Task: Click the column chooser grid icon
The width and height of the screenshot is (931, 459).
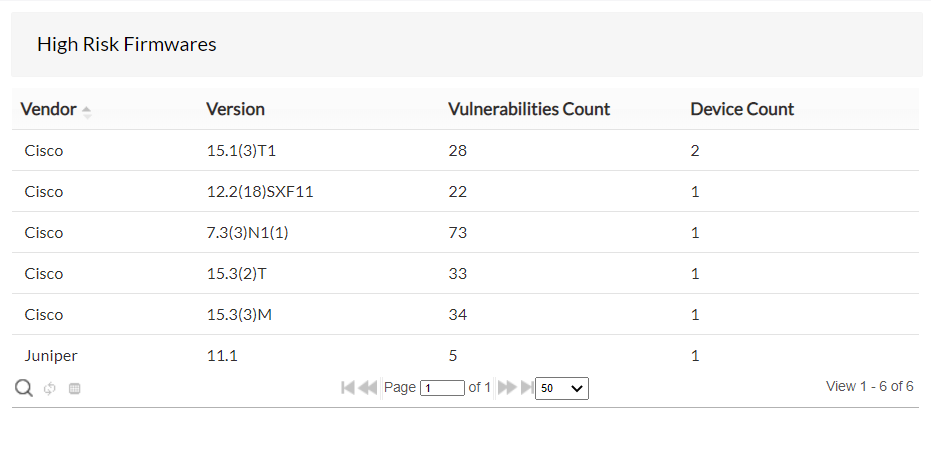Action: [x=74, y=388]
